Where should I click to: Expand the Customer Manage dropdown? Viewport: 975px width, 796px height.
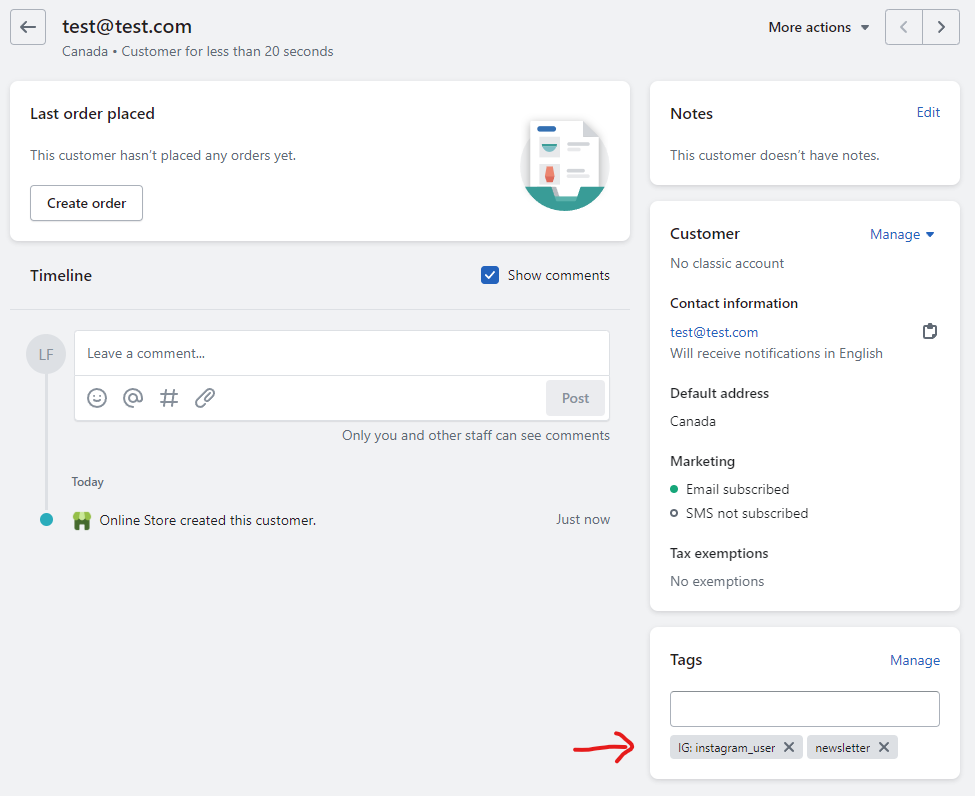pyautogui.click(x=902, y=234)
